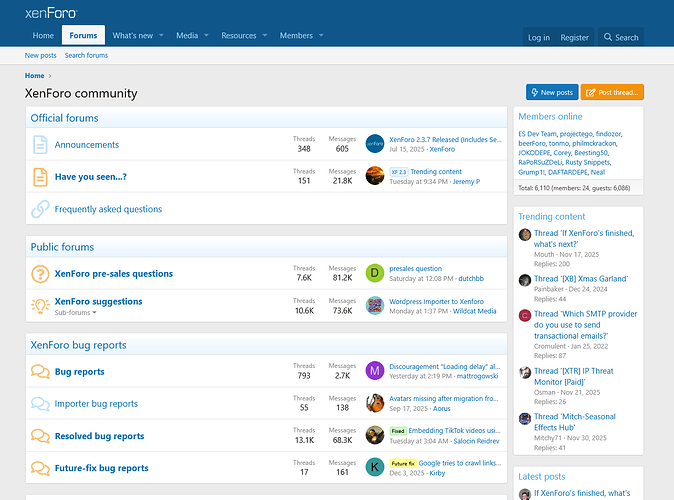The image size is (674, 500).
Task: Click Osman's avatar in Trending content
Action: coord(525,373)
